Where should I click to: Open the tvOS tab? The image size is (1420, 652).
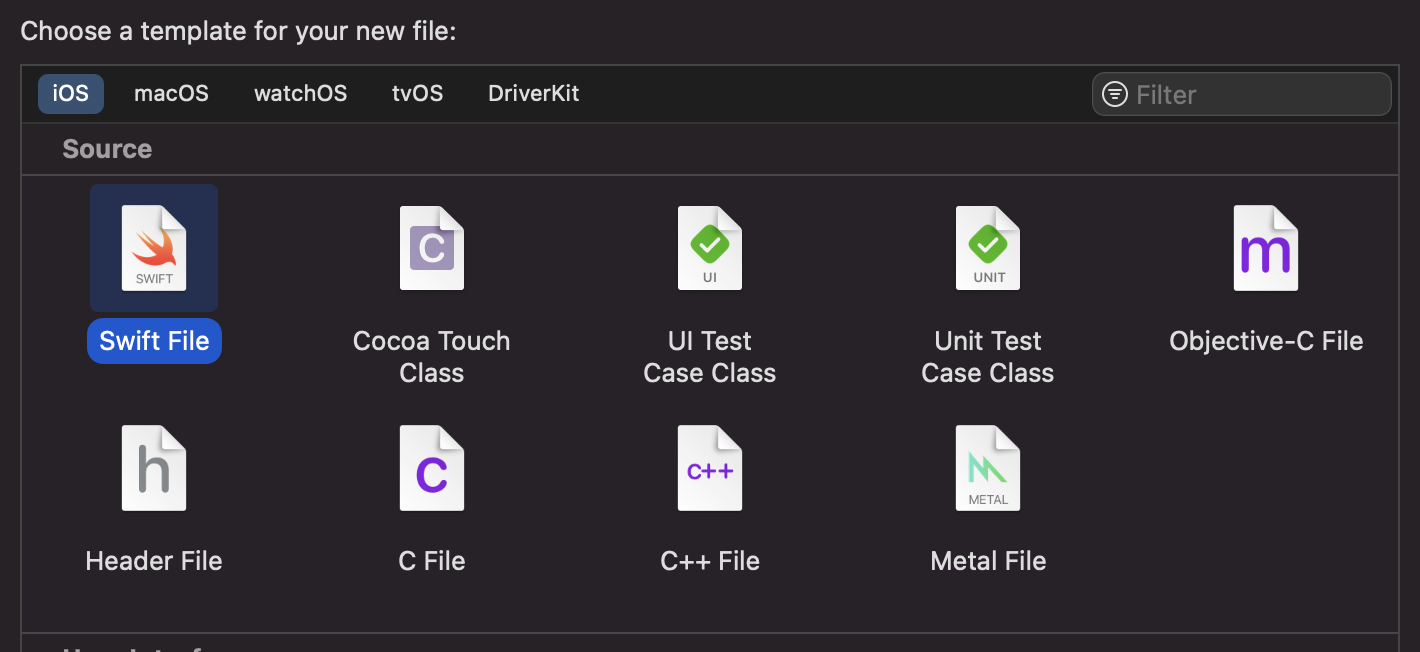(x=417, y=94)
